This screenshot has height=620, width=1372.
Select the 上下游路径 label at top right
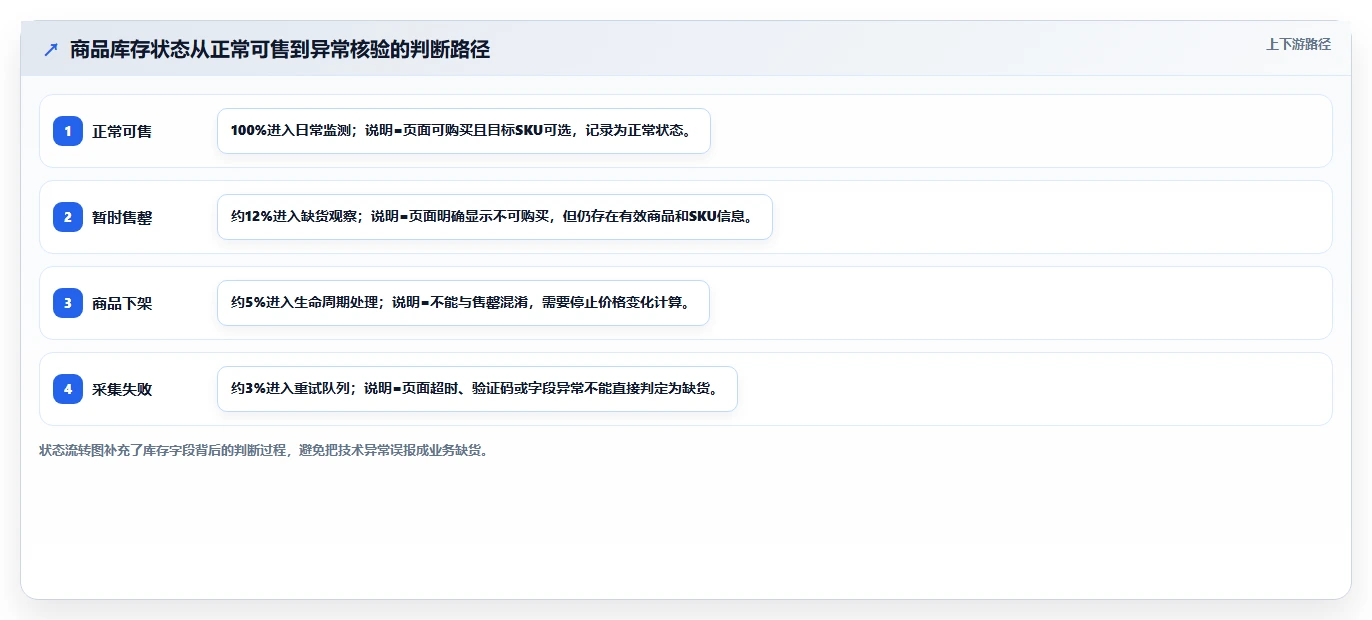coord(1298,45)
